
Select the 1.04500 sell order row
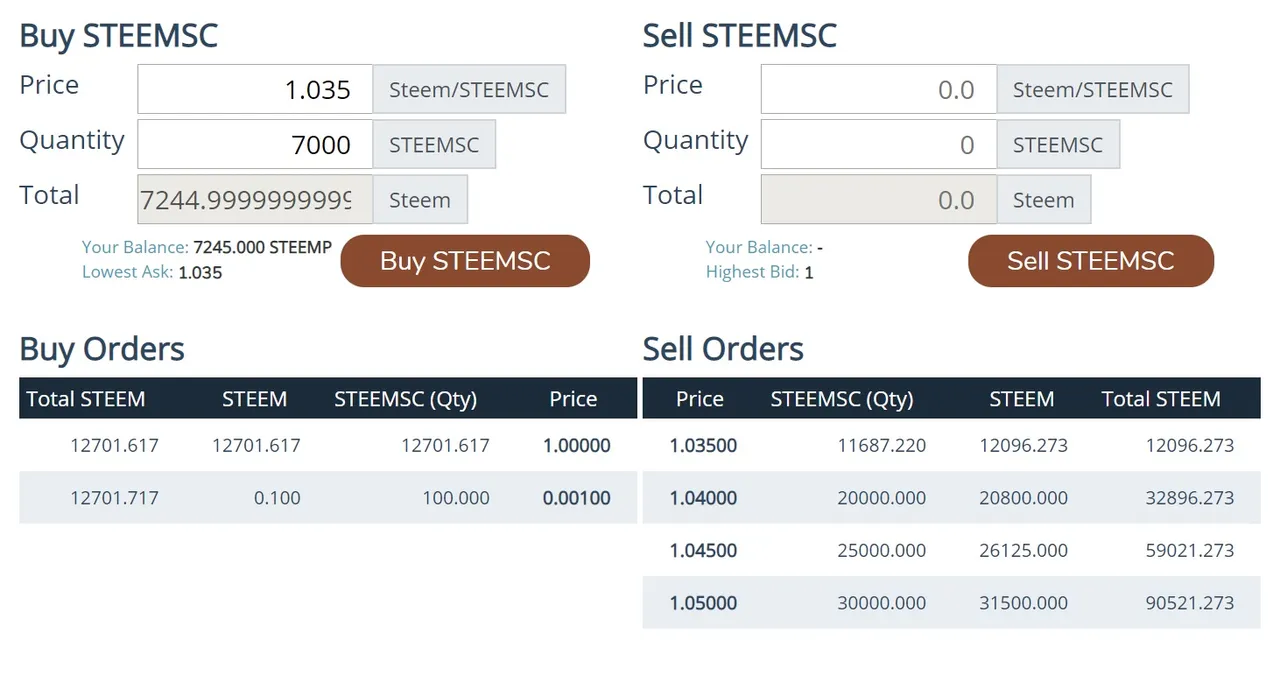point(950,550)
